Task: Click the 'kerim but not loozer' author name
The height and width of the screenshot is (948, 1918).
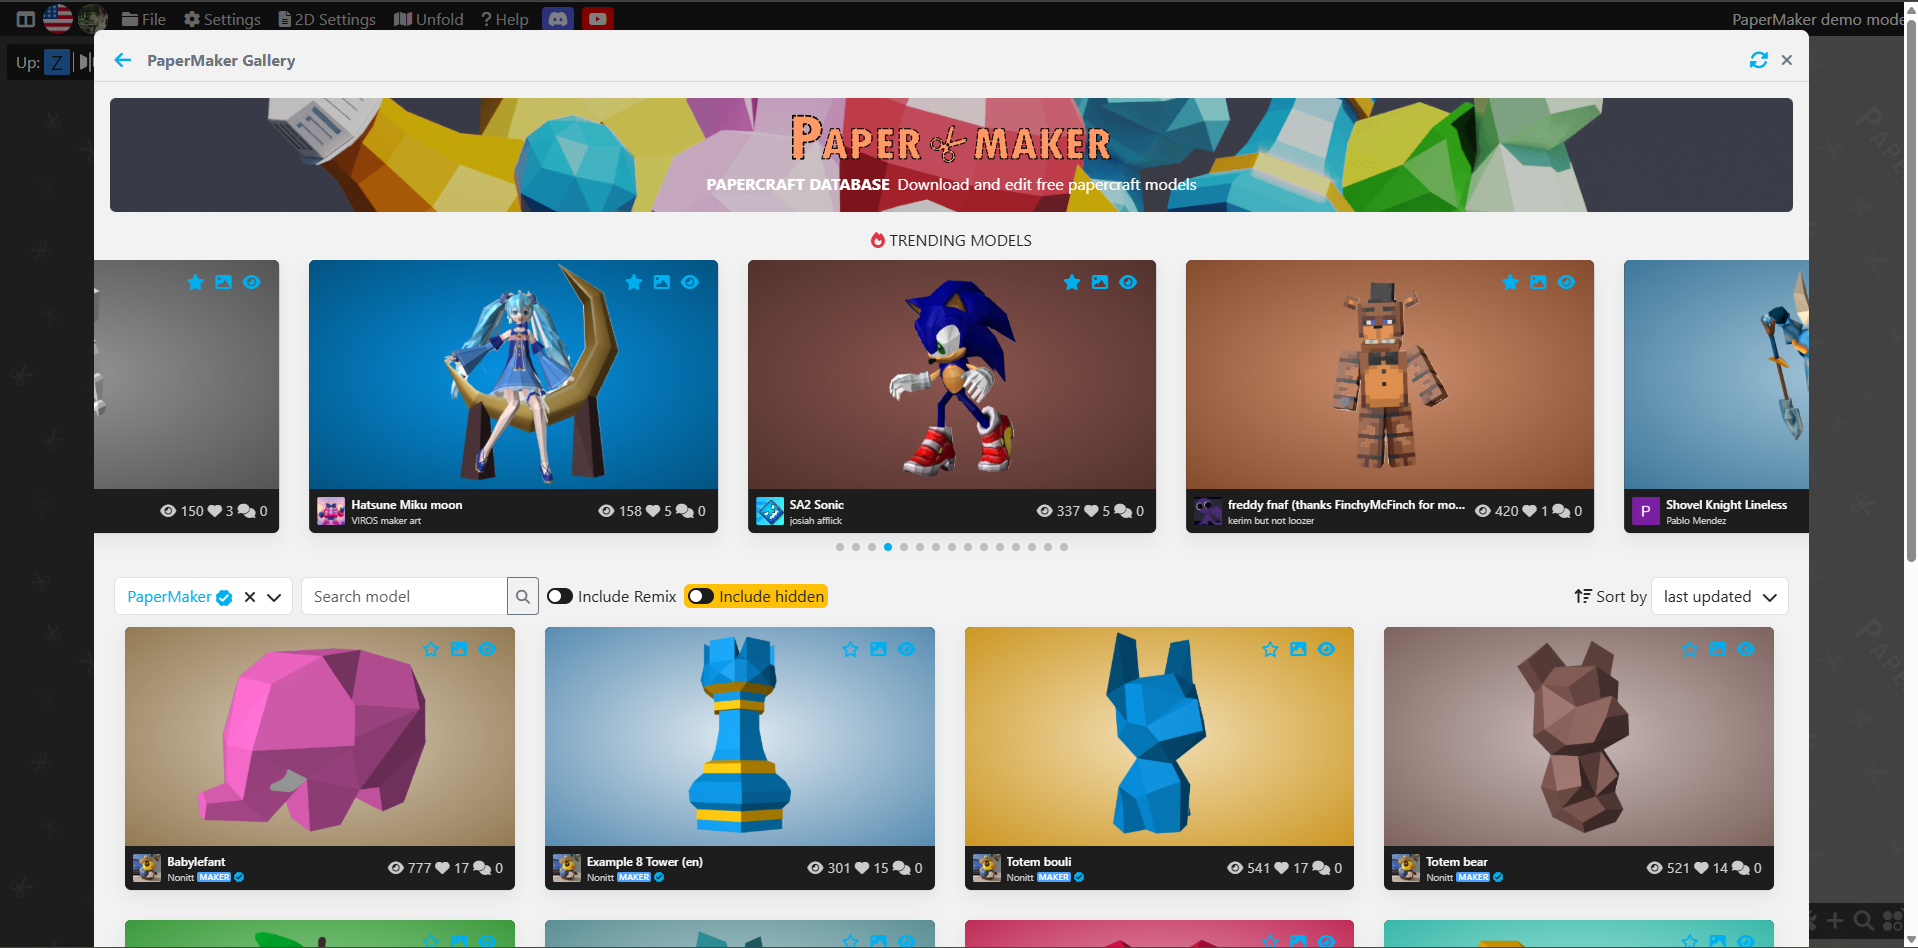Action: [x=1271, y=521]
